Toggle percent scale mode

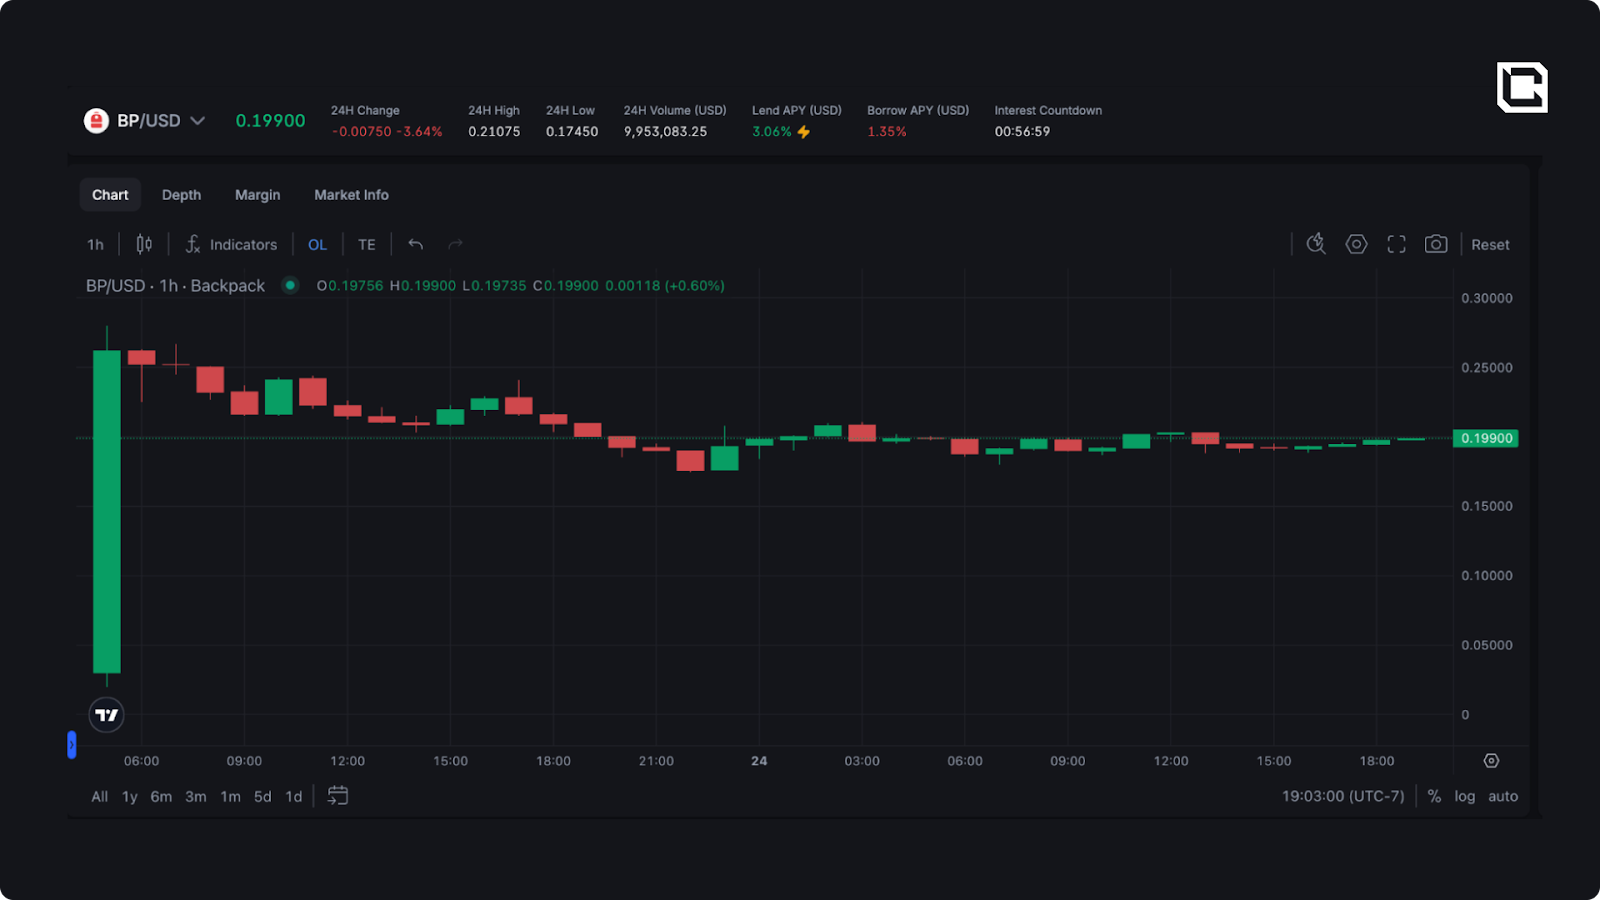[x=1434, y=796]
